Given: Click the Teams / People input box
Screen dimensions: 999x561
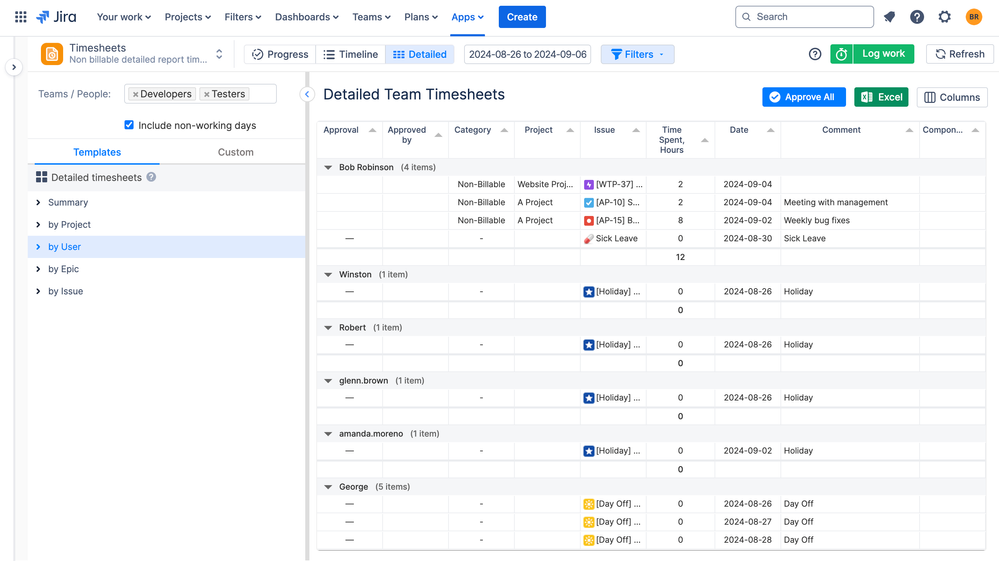Looking at the screenshot, I should [201, 94].
